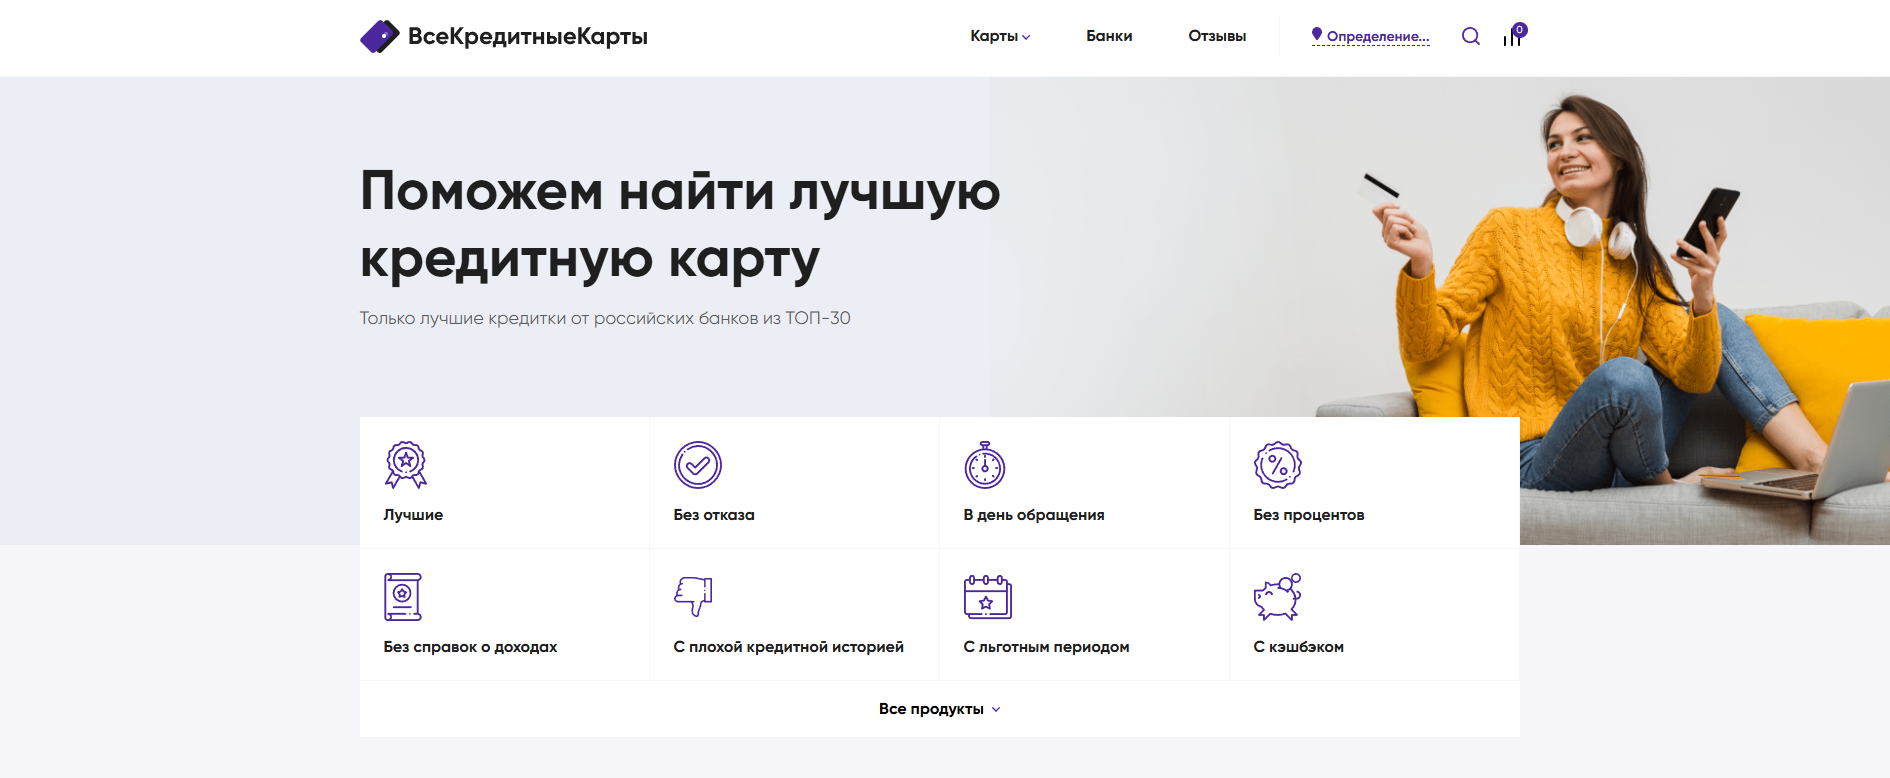Viewport: 1890px width, 778px height.
Task: Click the subtitle Только лучшие кредитки от российских банков
Action: 605,318
